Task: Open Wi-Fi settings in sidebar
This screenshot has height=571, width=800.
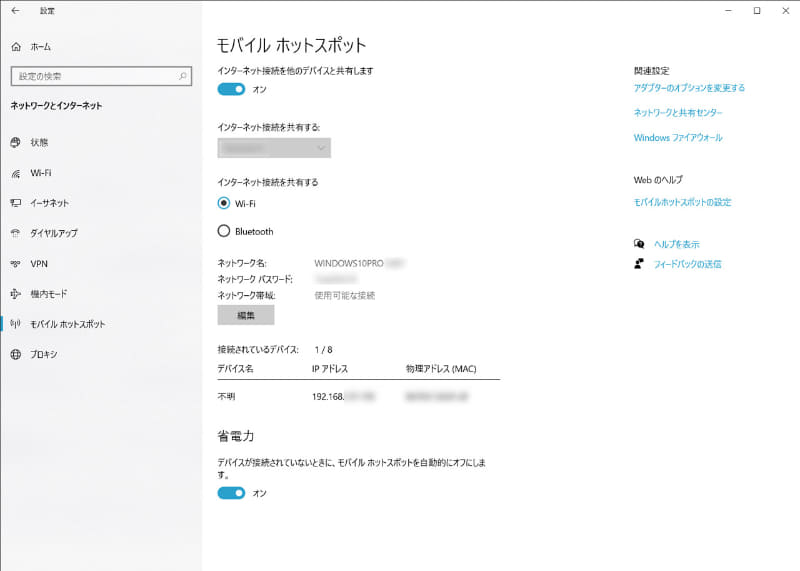Action: click(41, 173)
